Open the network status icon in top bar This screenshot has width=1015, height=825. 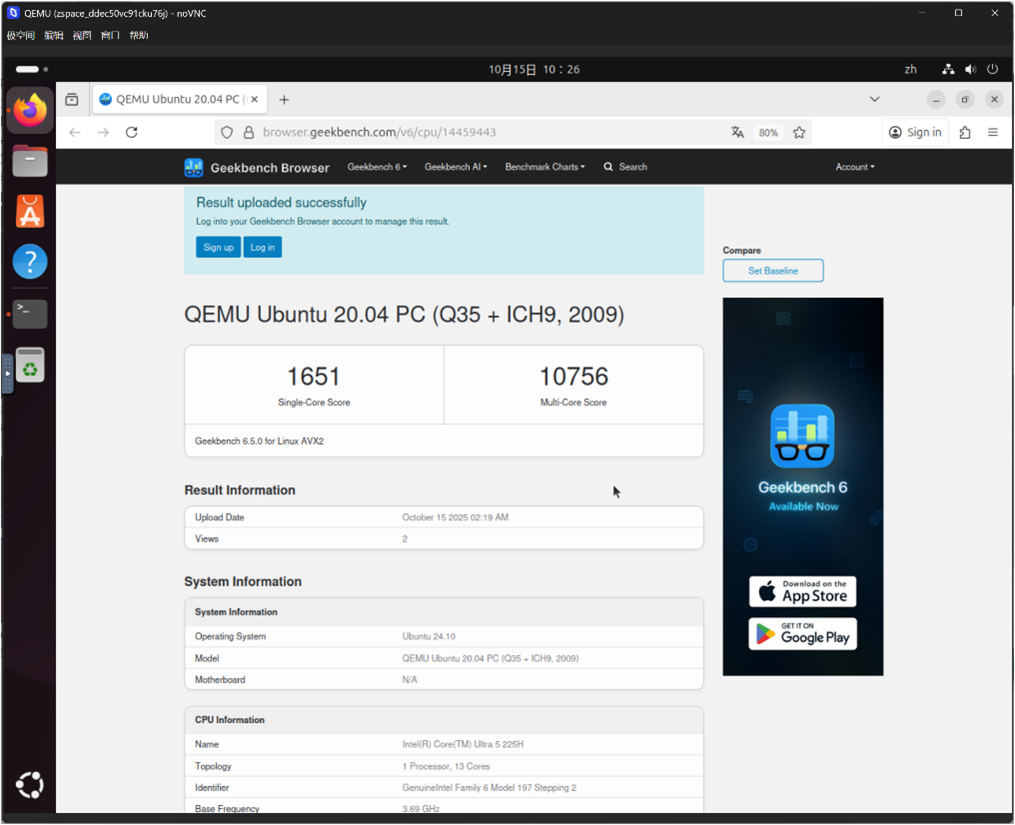(x=948, y=69)
